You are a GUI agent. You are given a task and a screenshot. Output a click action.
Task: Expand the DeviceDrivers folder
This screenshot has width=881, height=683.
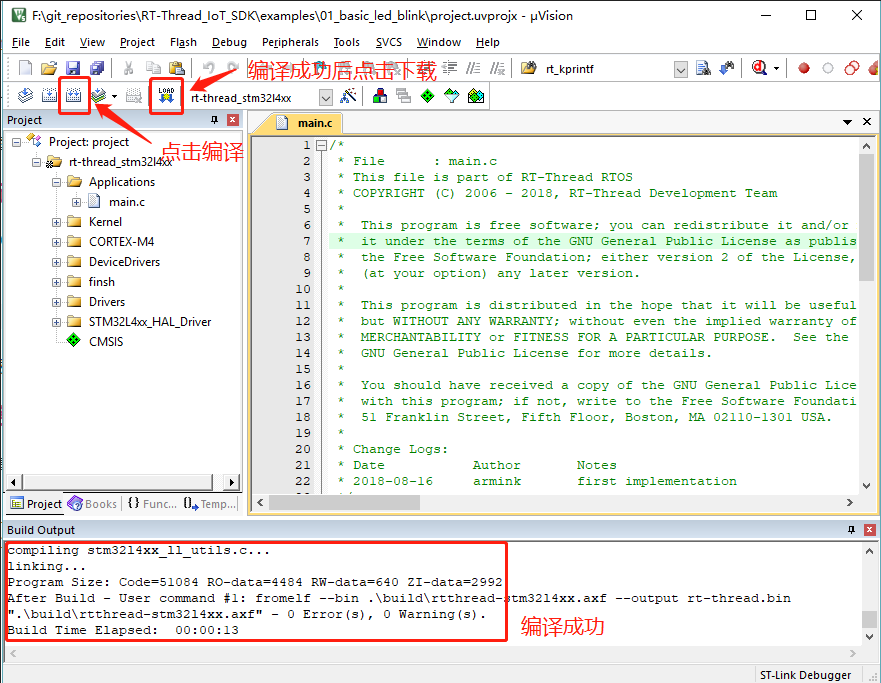pyautogui.click(x=56, y=262)
